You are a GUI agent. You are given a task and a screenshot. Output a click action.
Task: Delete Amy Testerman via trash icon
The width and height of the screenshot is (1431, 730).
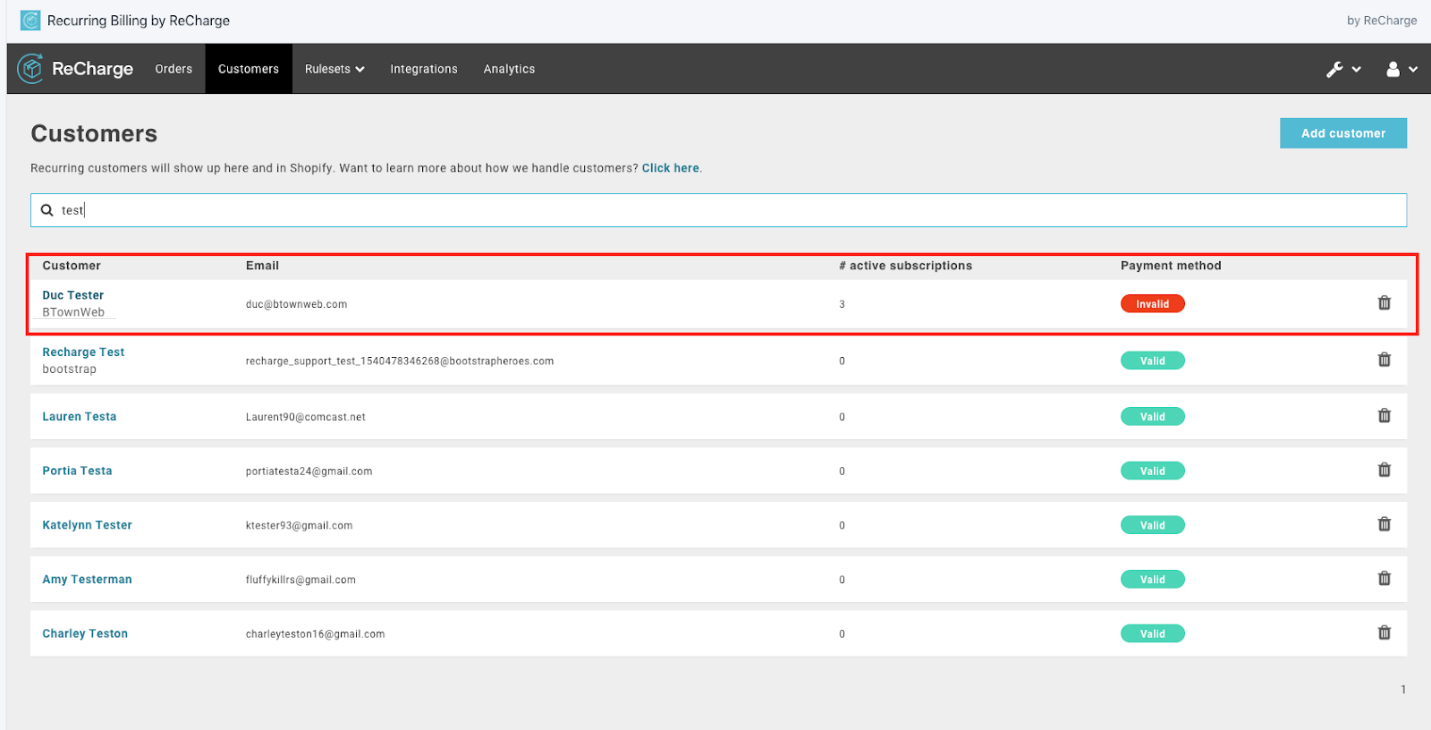tap(1384, 577)
